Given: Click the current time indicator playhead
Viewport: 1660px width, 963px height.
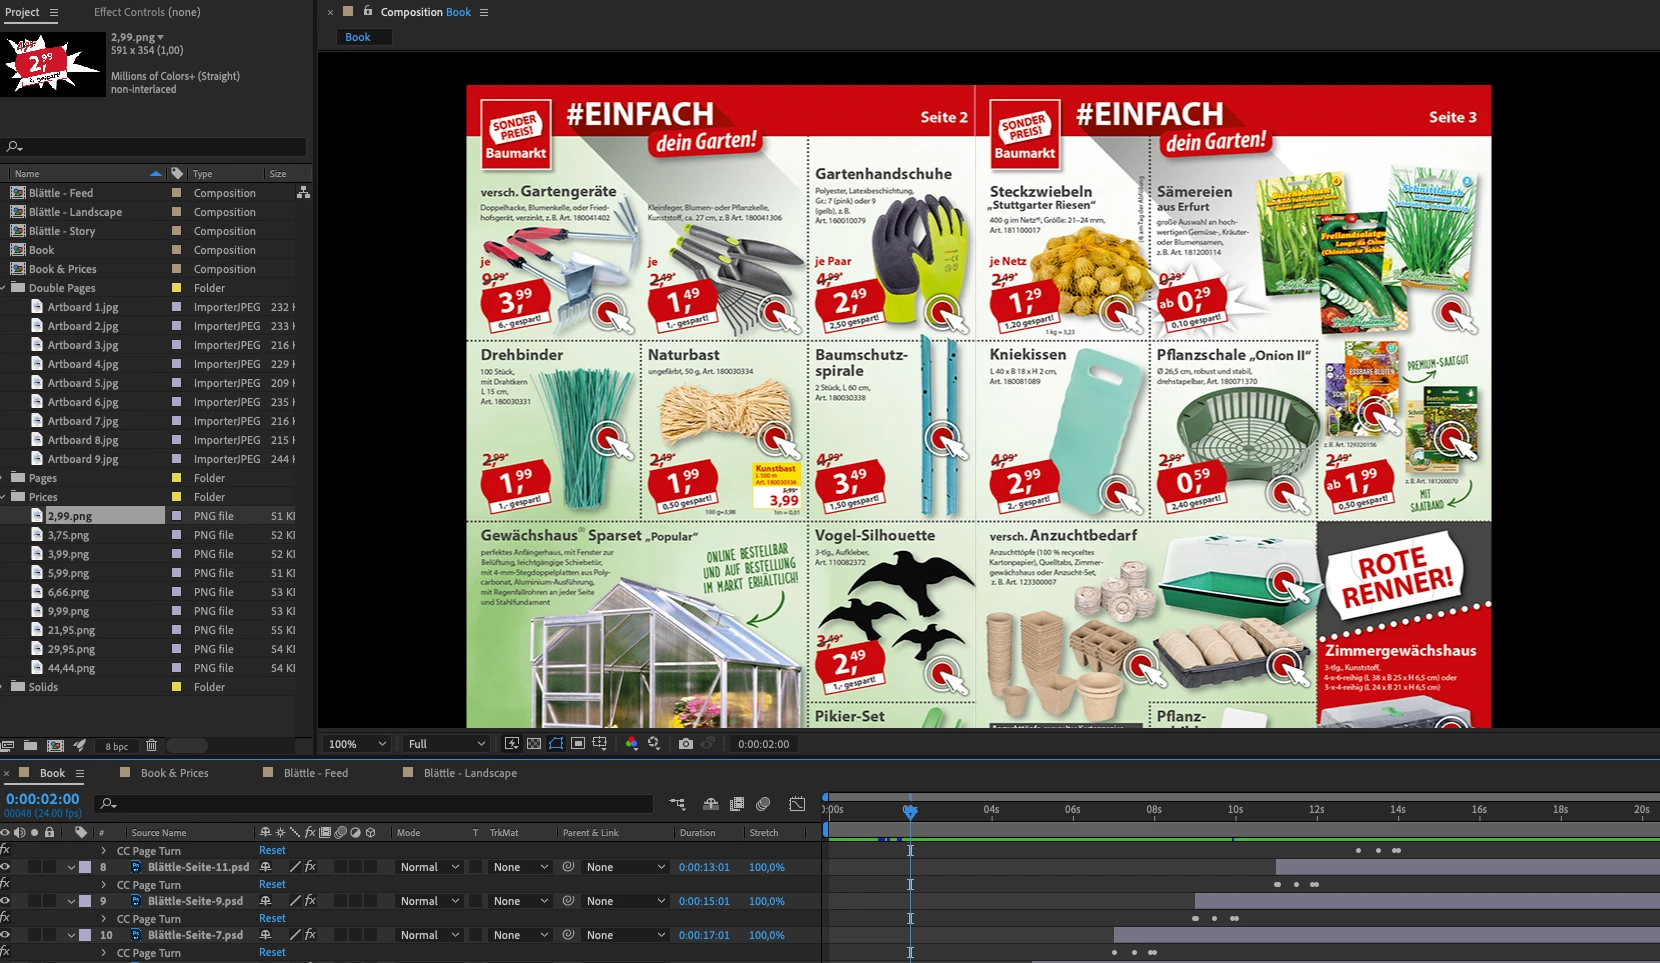Looking at the screenshot, I should 910,811.
